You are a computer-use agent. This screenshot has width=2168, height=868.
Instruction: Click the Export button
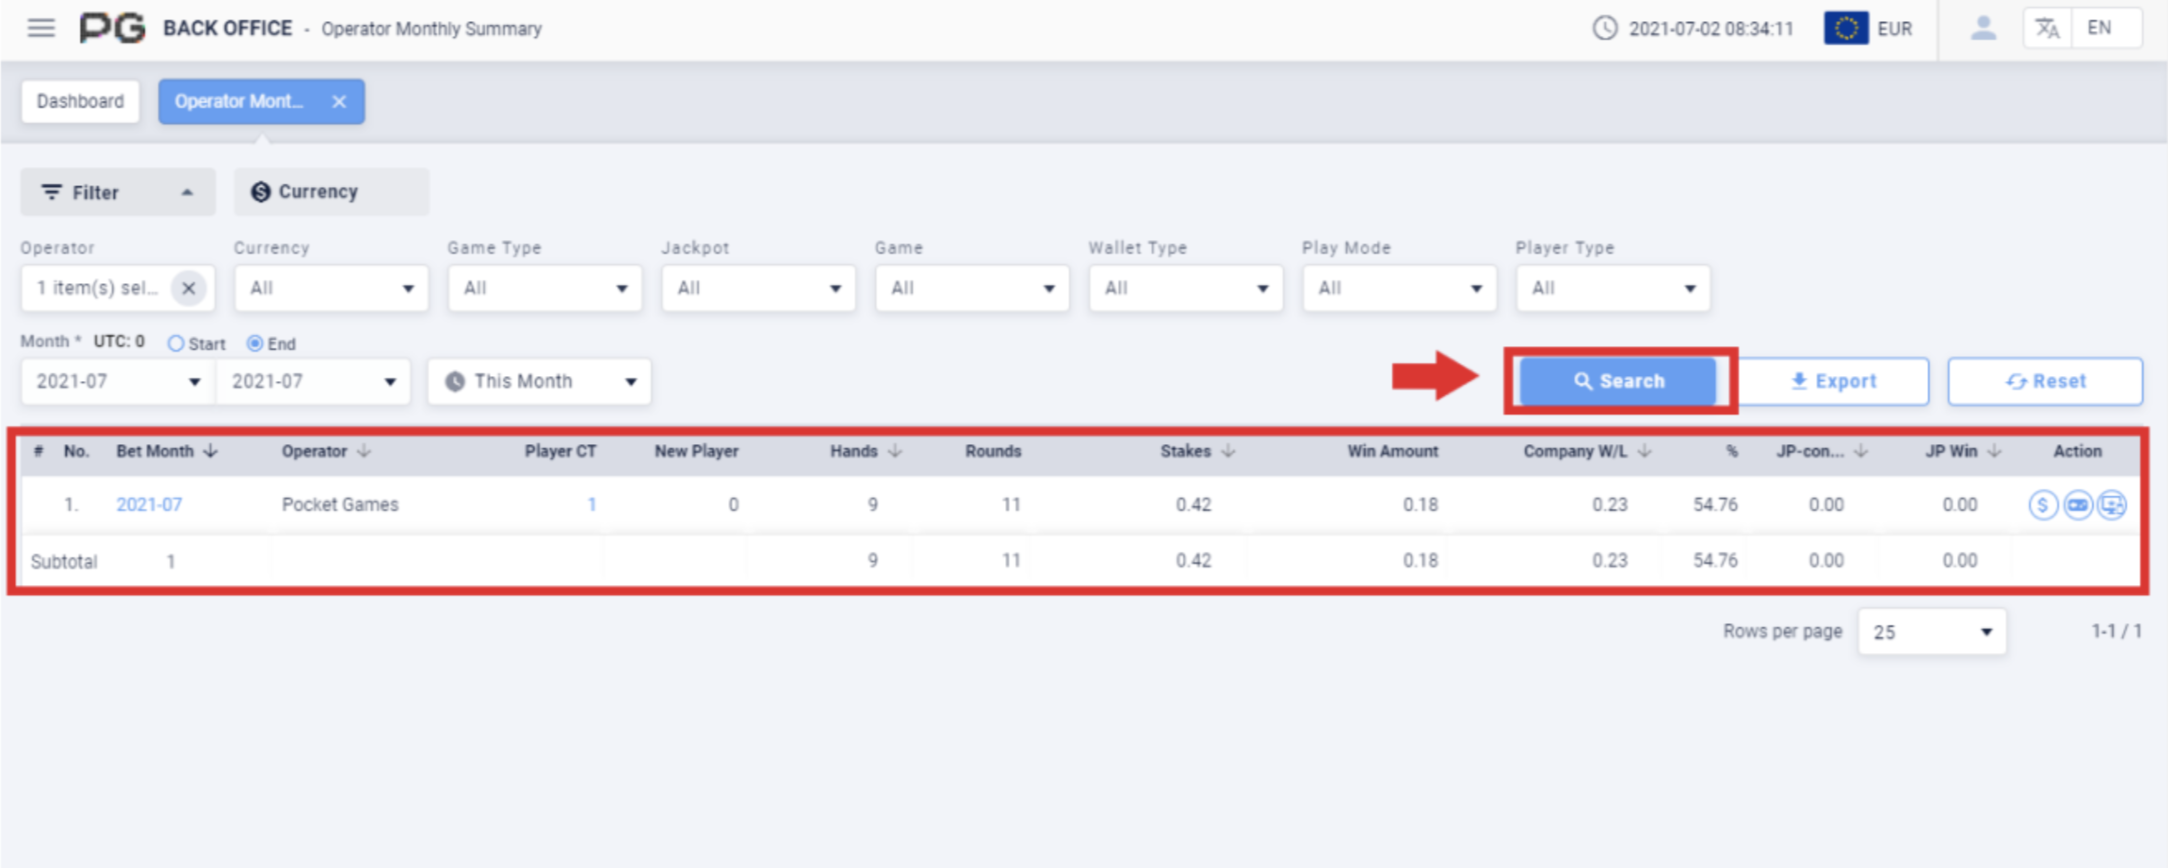click(1834, 381)
